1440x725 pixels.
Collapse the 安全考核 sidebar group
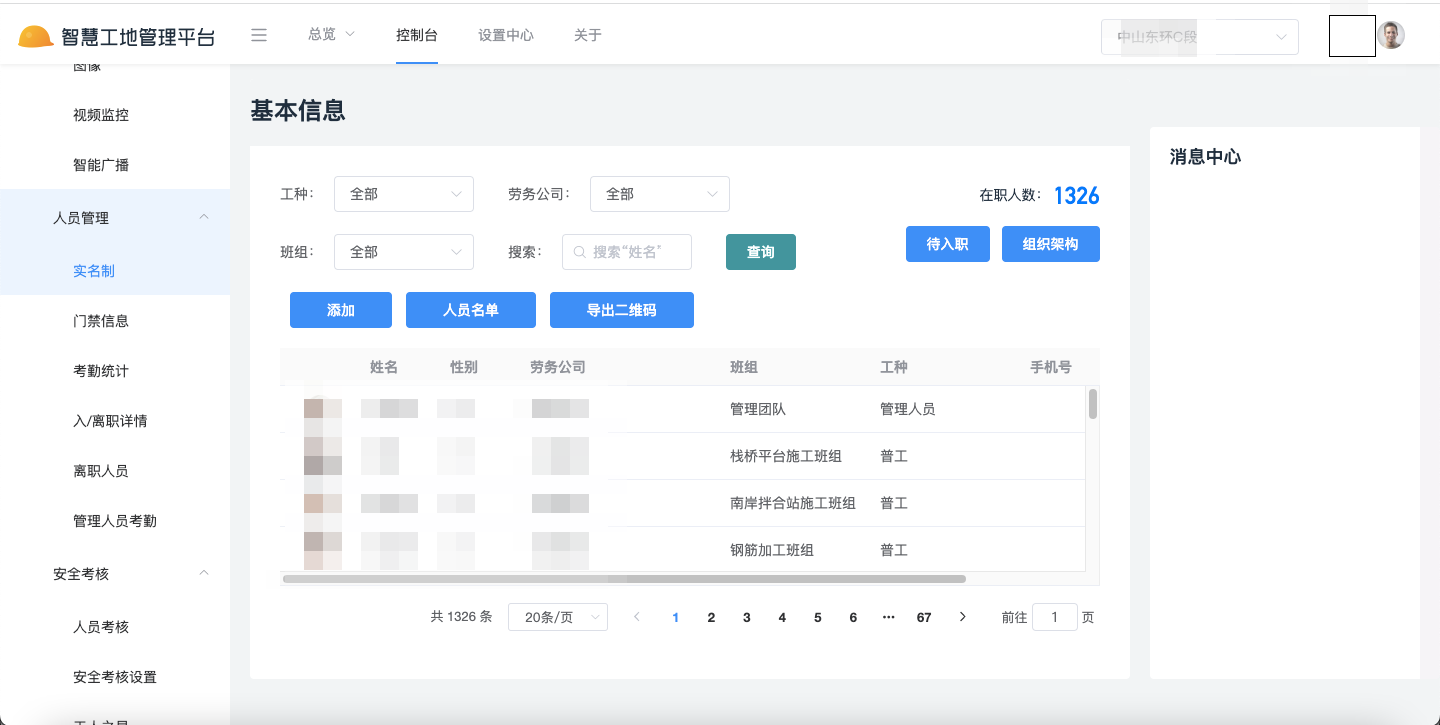[115, 574]
